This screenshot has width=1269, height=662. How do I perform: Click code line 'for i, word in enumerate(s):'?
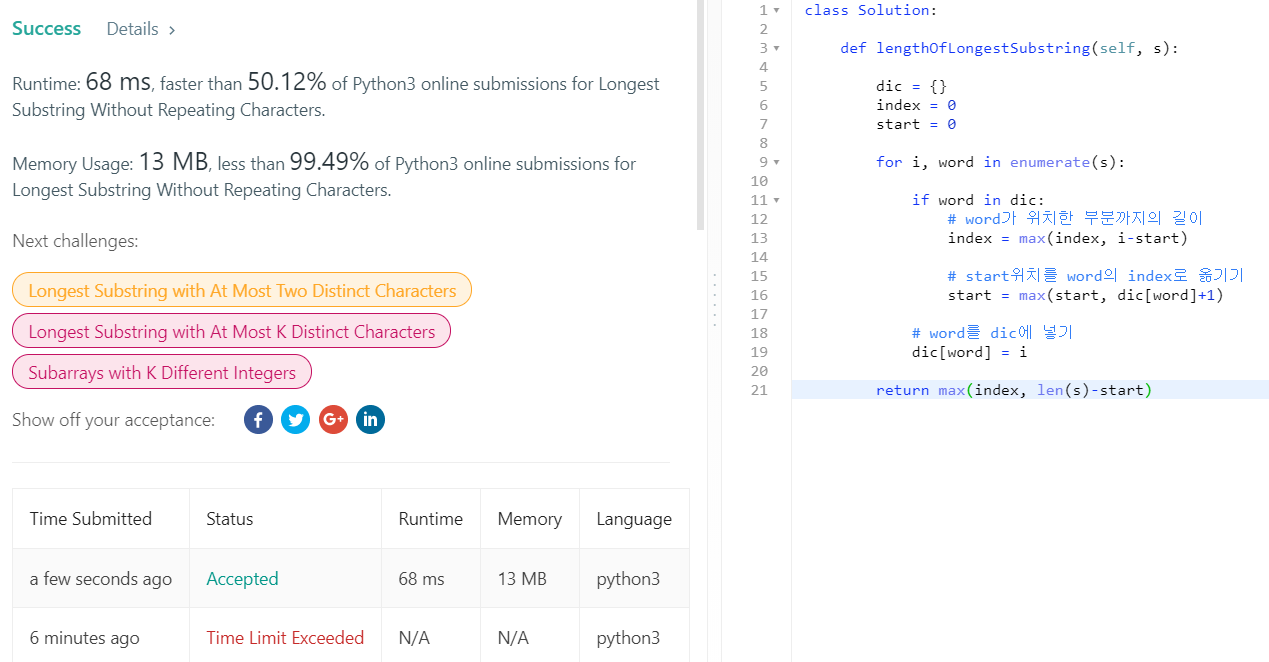[x=1000, y=162]
